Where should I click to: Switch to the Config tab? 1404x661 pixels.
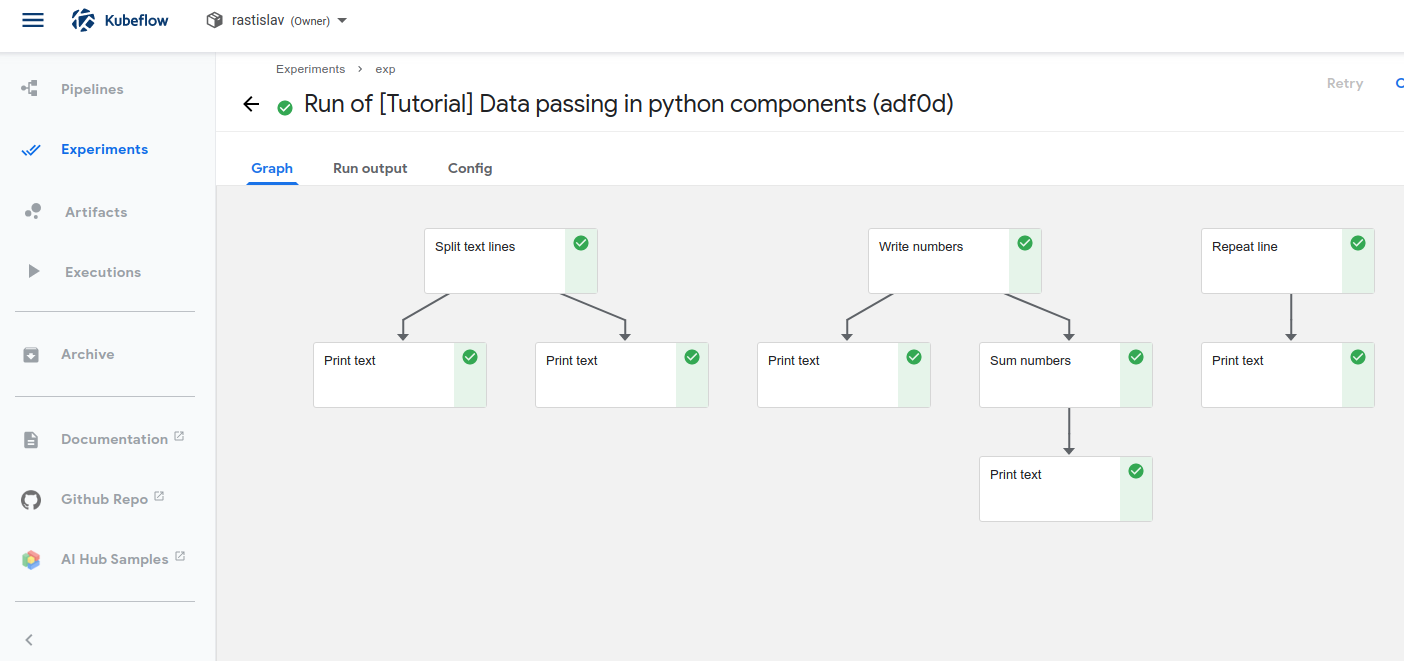point(470,168)
